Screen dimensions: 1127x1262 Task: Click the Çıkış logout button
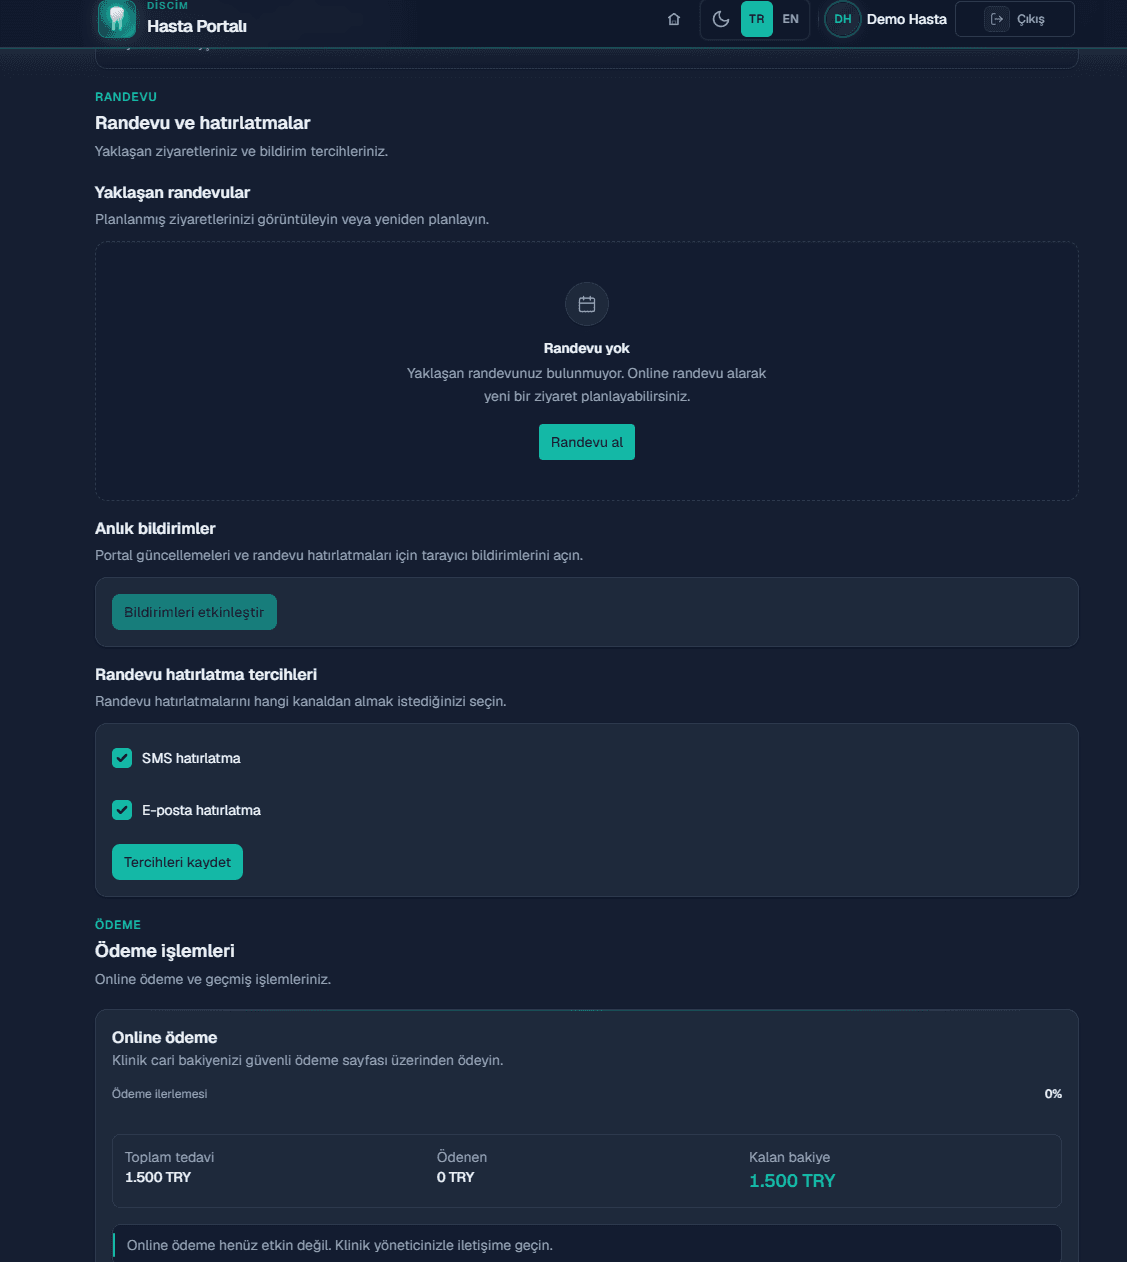(x=1015, y=19)
